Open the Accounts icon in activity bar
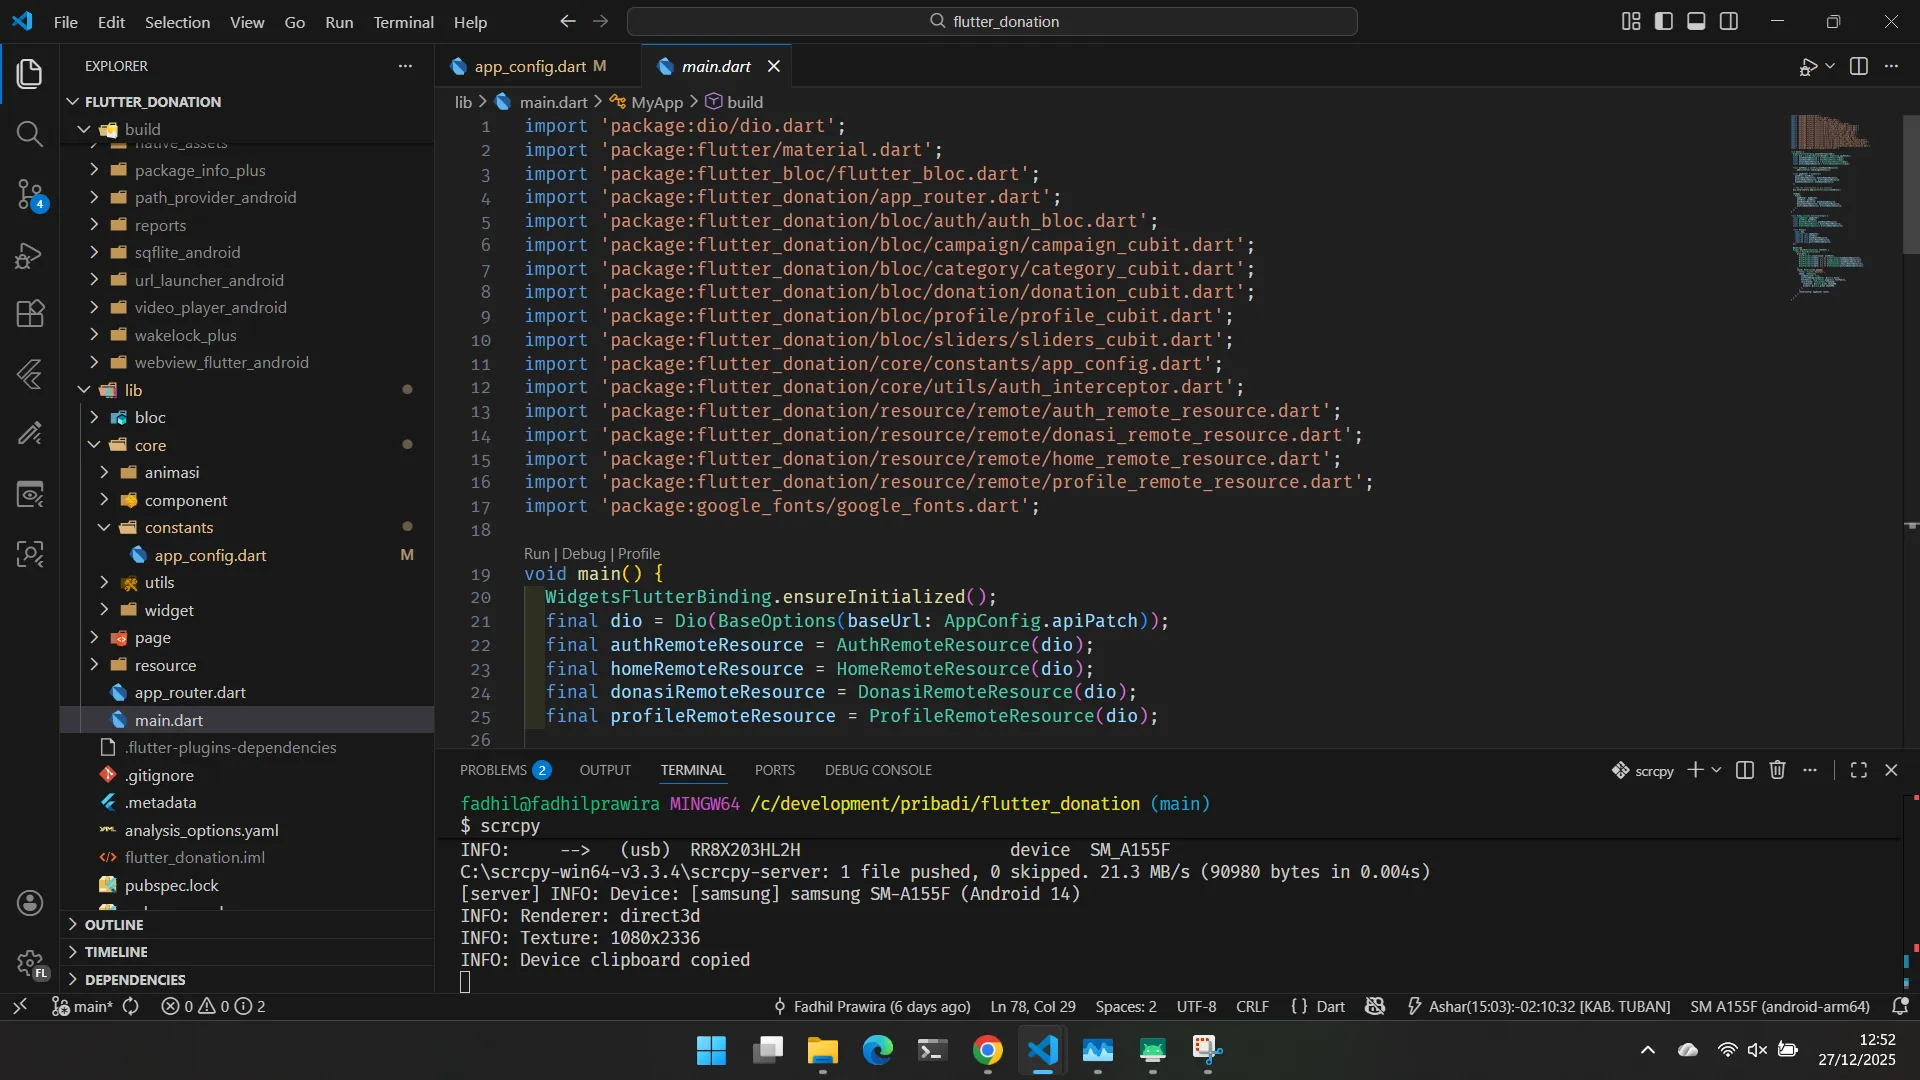Image resolution: width=1920 pixels, height=1080 pixels. point(30,903)
